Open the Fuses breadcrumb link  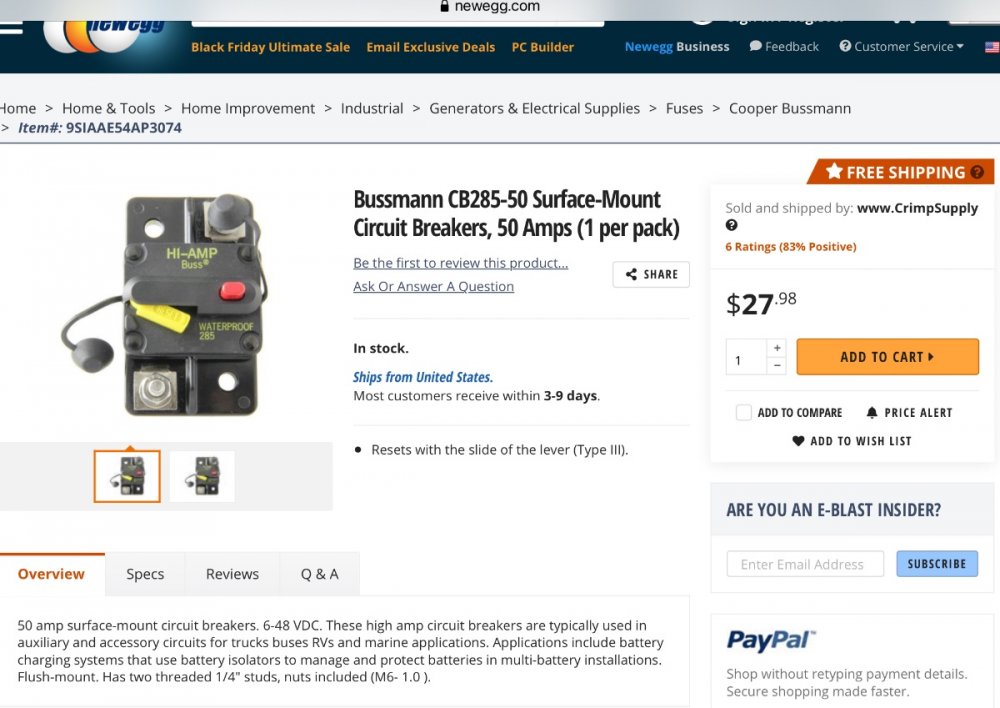pos(684,108)
